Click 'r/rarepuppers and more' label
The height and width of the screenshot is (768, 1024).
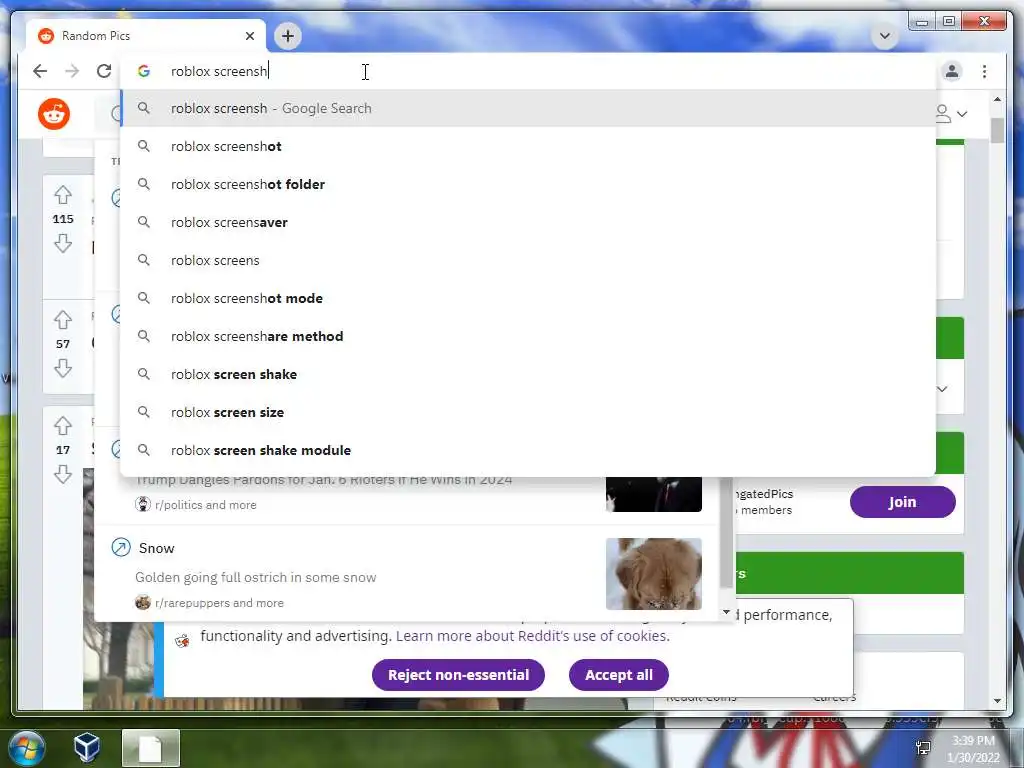[219, 603]
